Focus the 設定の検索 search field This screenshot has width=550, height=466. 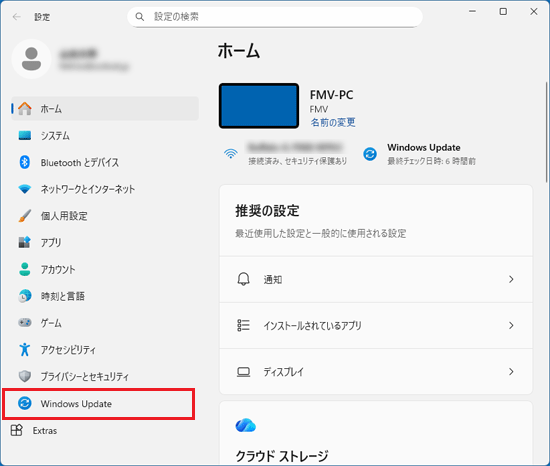pyautogui.click(x=275, y=17)
